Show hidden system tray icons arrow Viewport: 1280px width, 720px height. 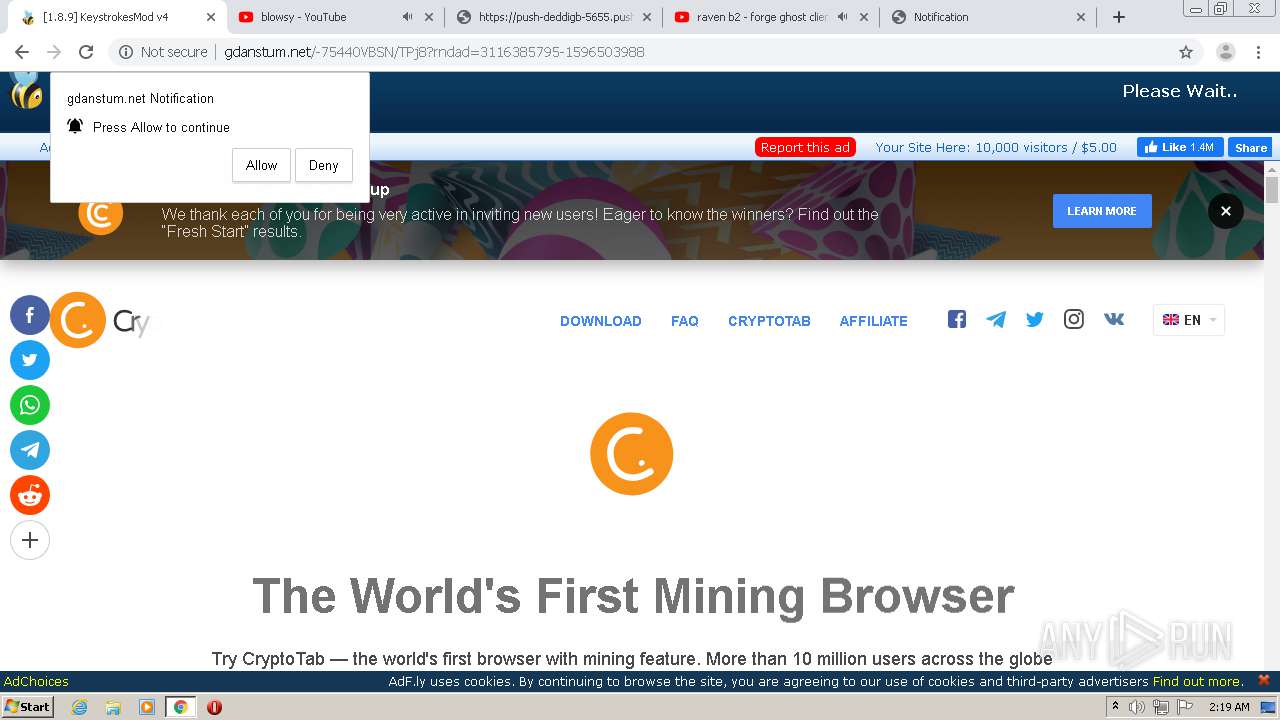[1115, 707]
